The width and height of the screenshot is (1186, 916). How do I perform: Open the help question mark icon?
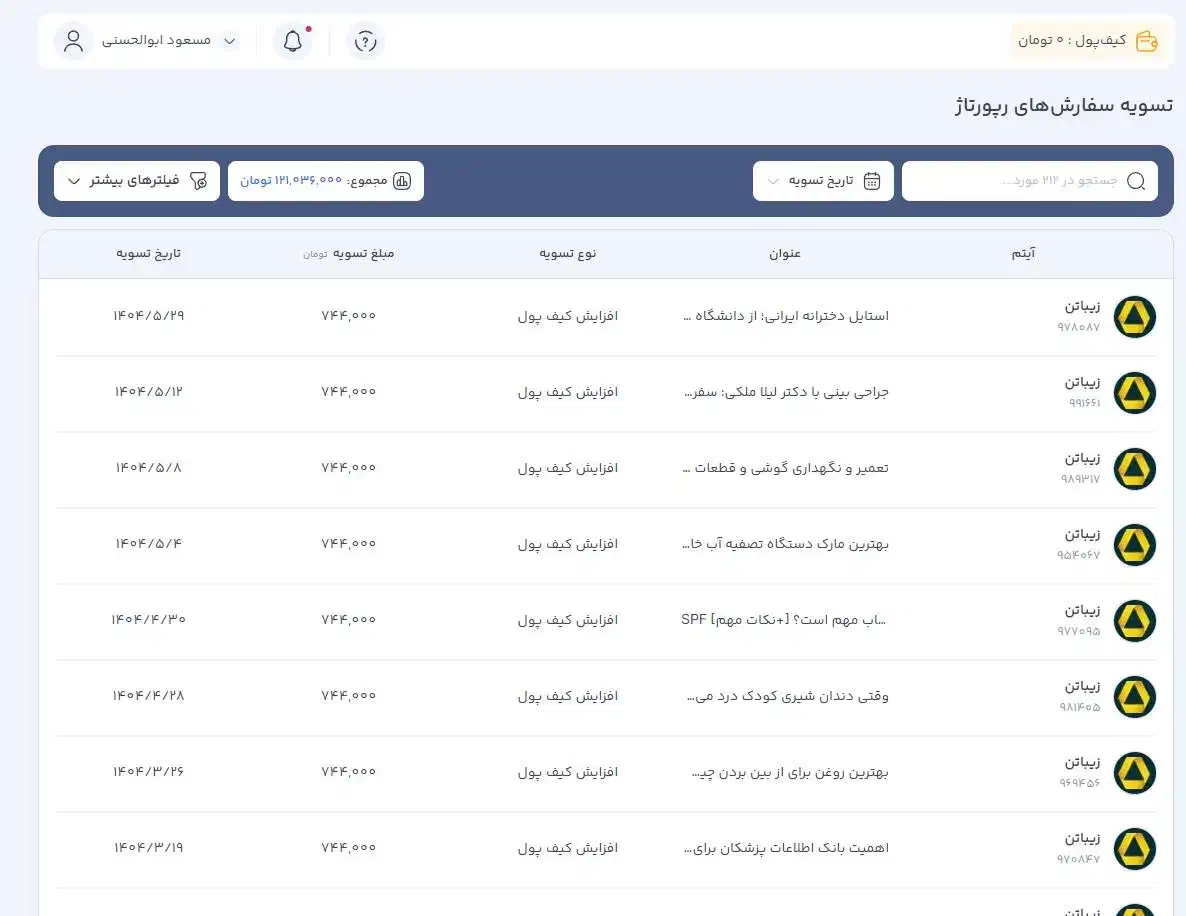366,41
